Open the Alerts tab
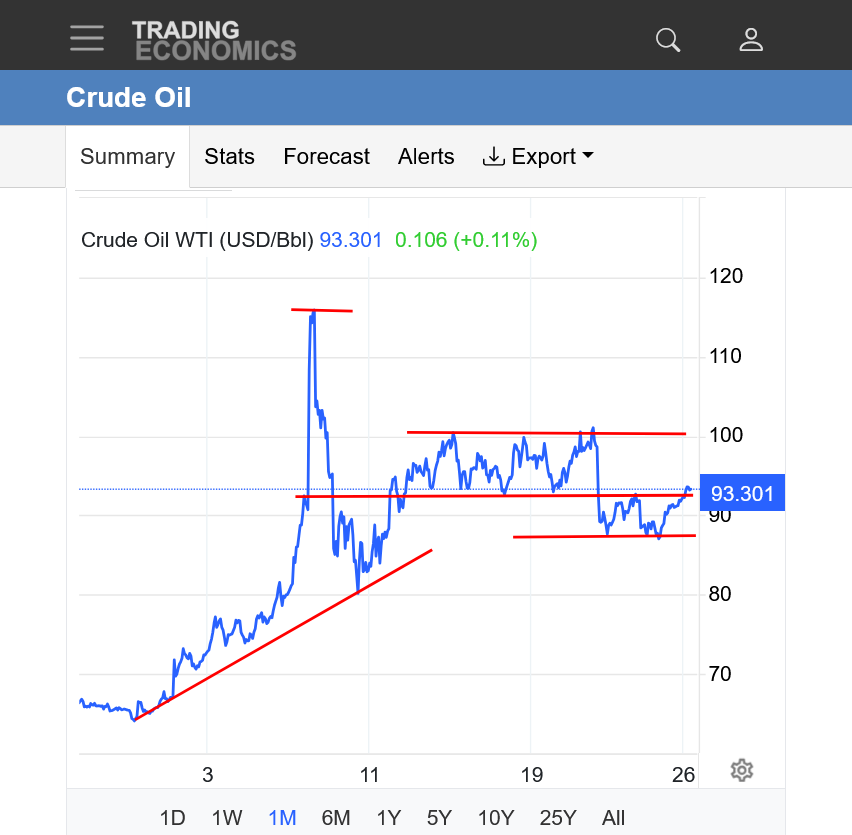 coord(426,157)
